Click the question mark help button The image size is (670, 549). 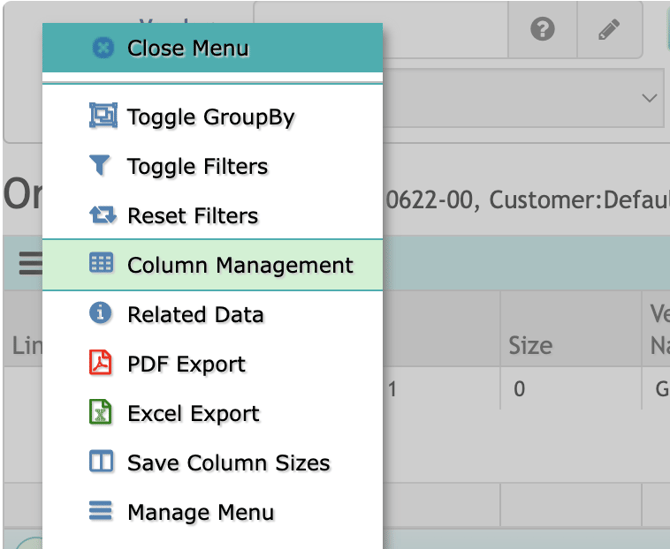pos(542,30)
